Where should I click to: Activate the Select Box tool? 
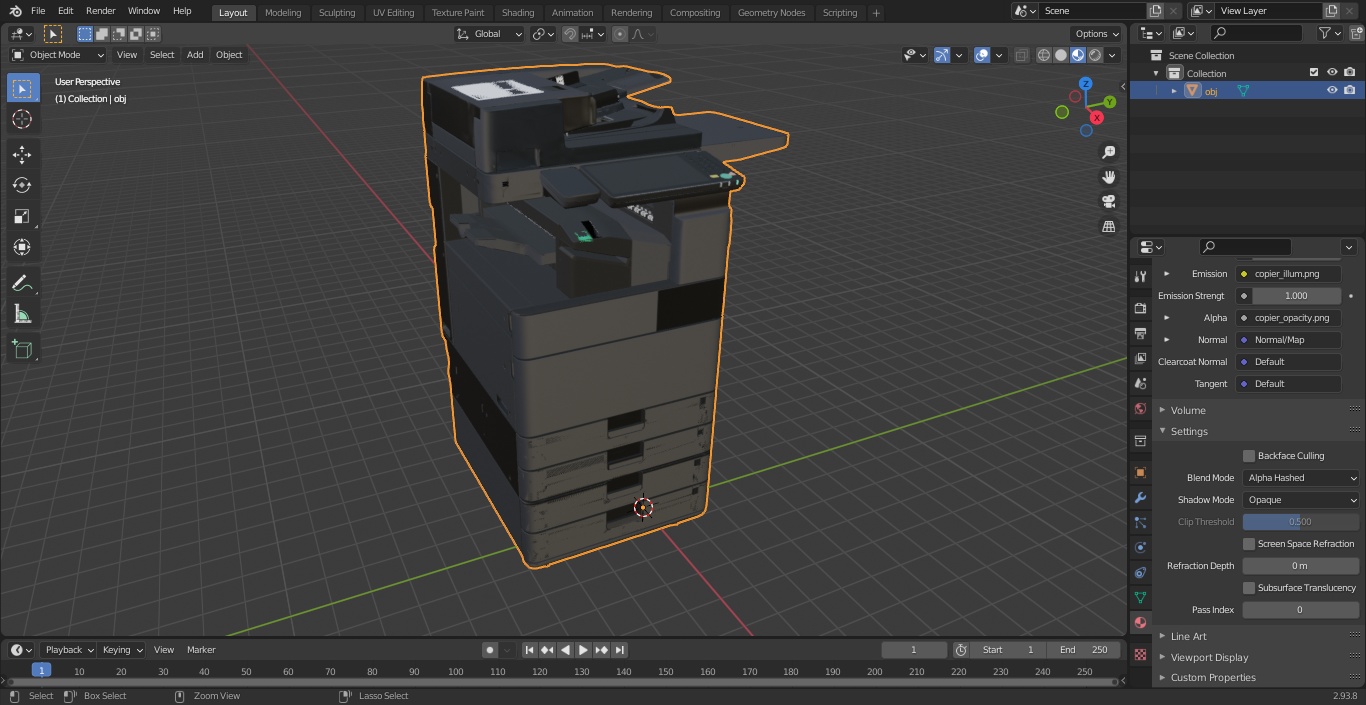22,88
